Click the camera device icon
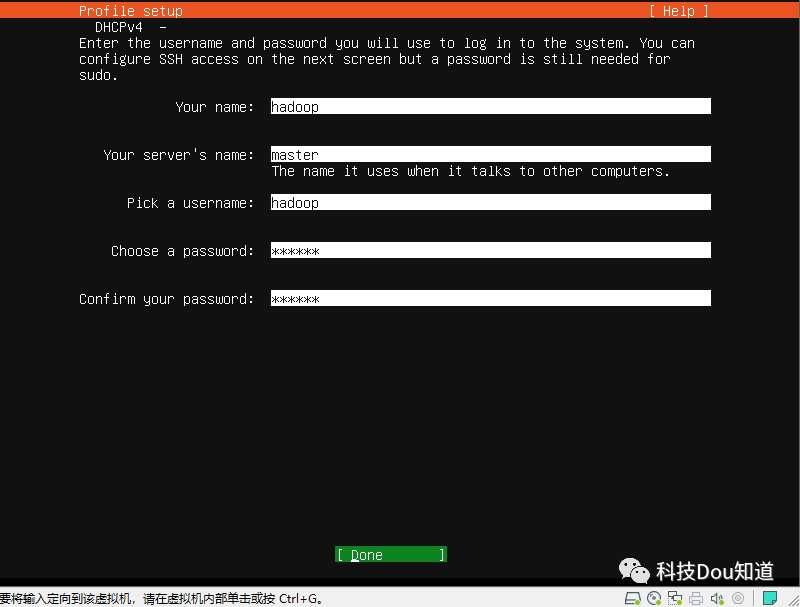800x607 pixels. coord(738,598)
